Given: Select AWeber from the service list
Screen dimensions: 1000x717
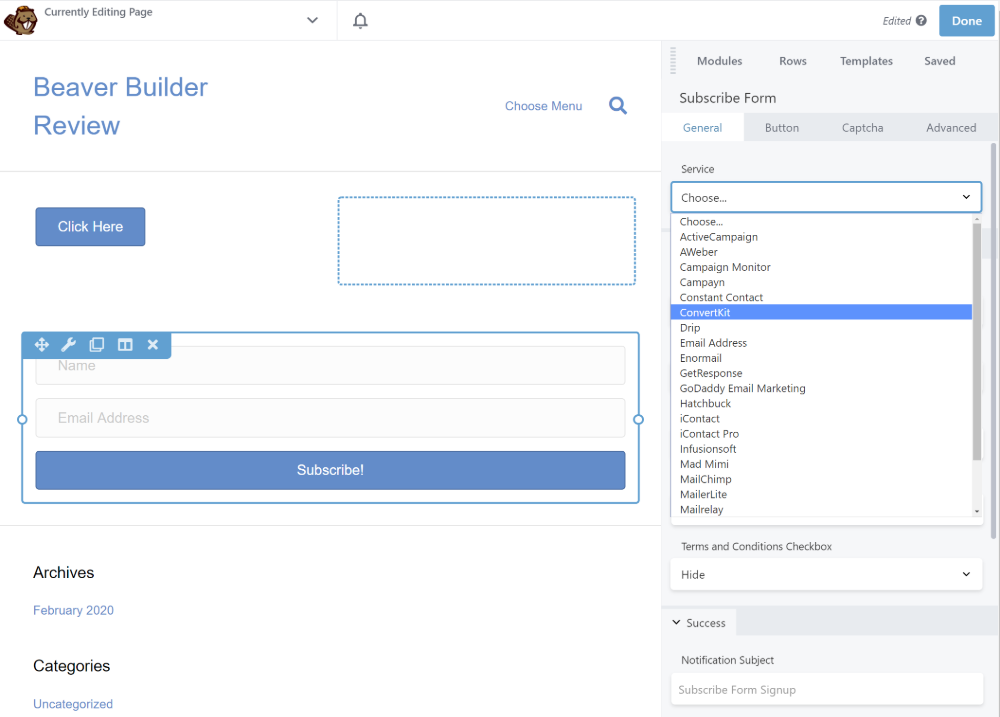Looking at the screenshot, I should (x=821, y=252).
